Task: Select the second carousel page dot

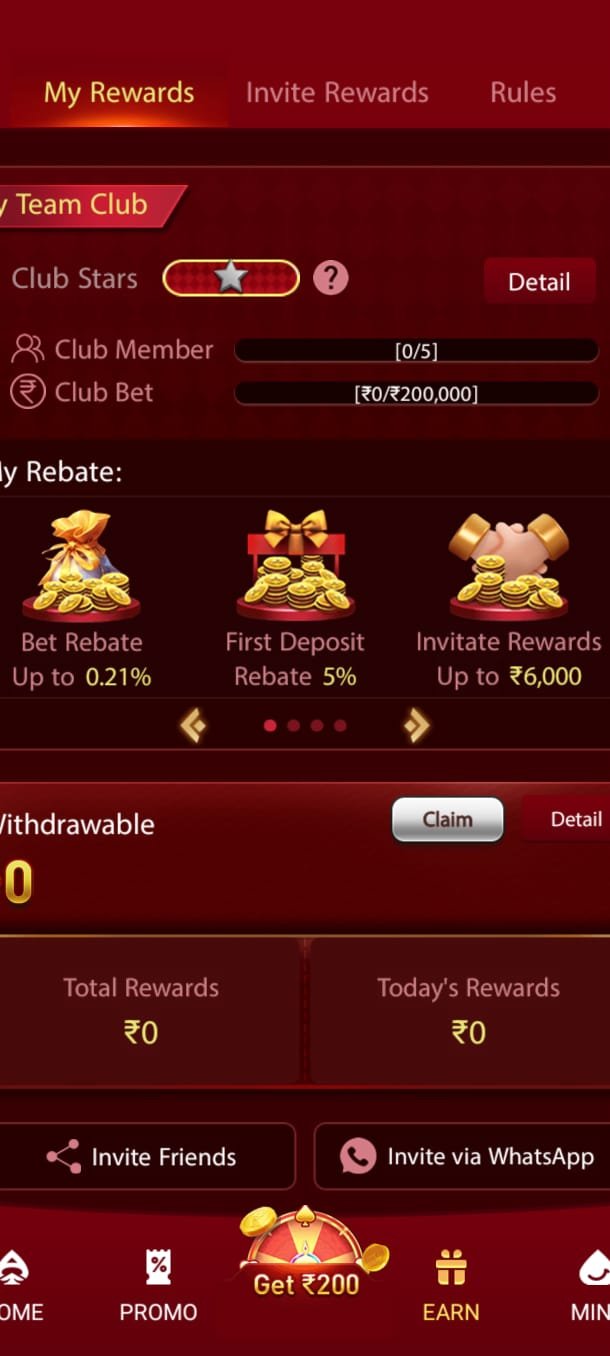Action: click(293, 725)
